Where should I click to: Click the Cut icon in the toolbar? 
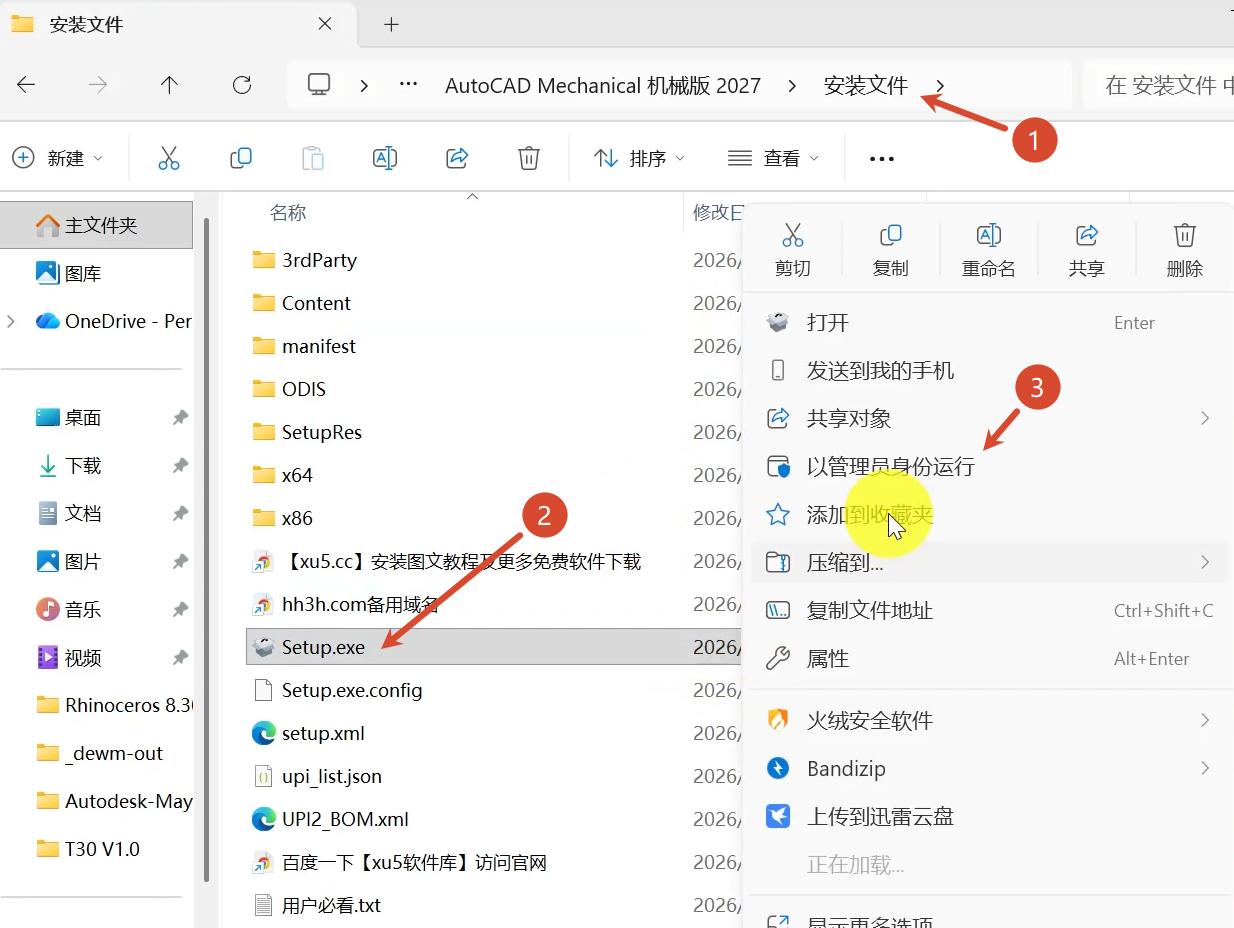point(168,158)
